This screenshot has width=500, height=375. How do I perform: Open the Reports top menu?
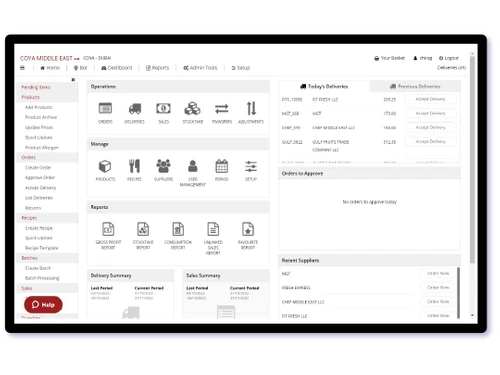pyautogui.click(x=157, y=68)
